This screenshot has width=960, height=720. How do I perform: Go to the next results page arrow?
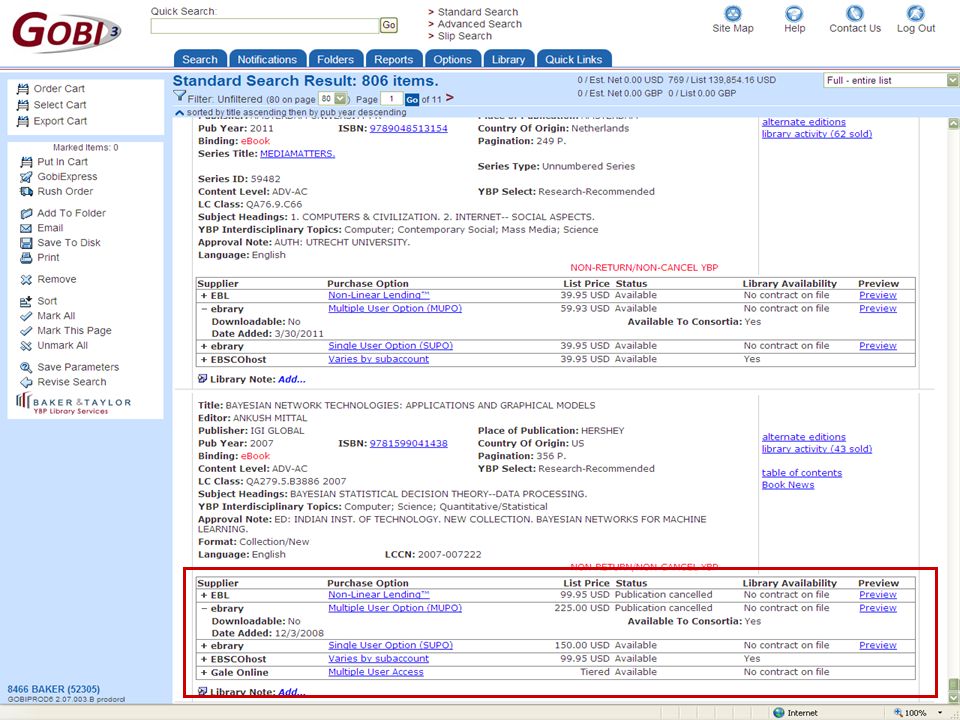tap(450, 98)
